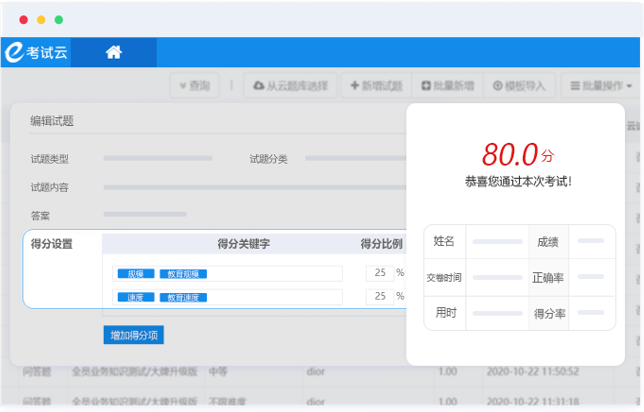Viewport: 644px width, 412px height.
Task: Click the 模板导入 button
Action: click(x=520, y=86)
